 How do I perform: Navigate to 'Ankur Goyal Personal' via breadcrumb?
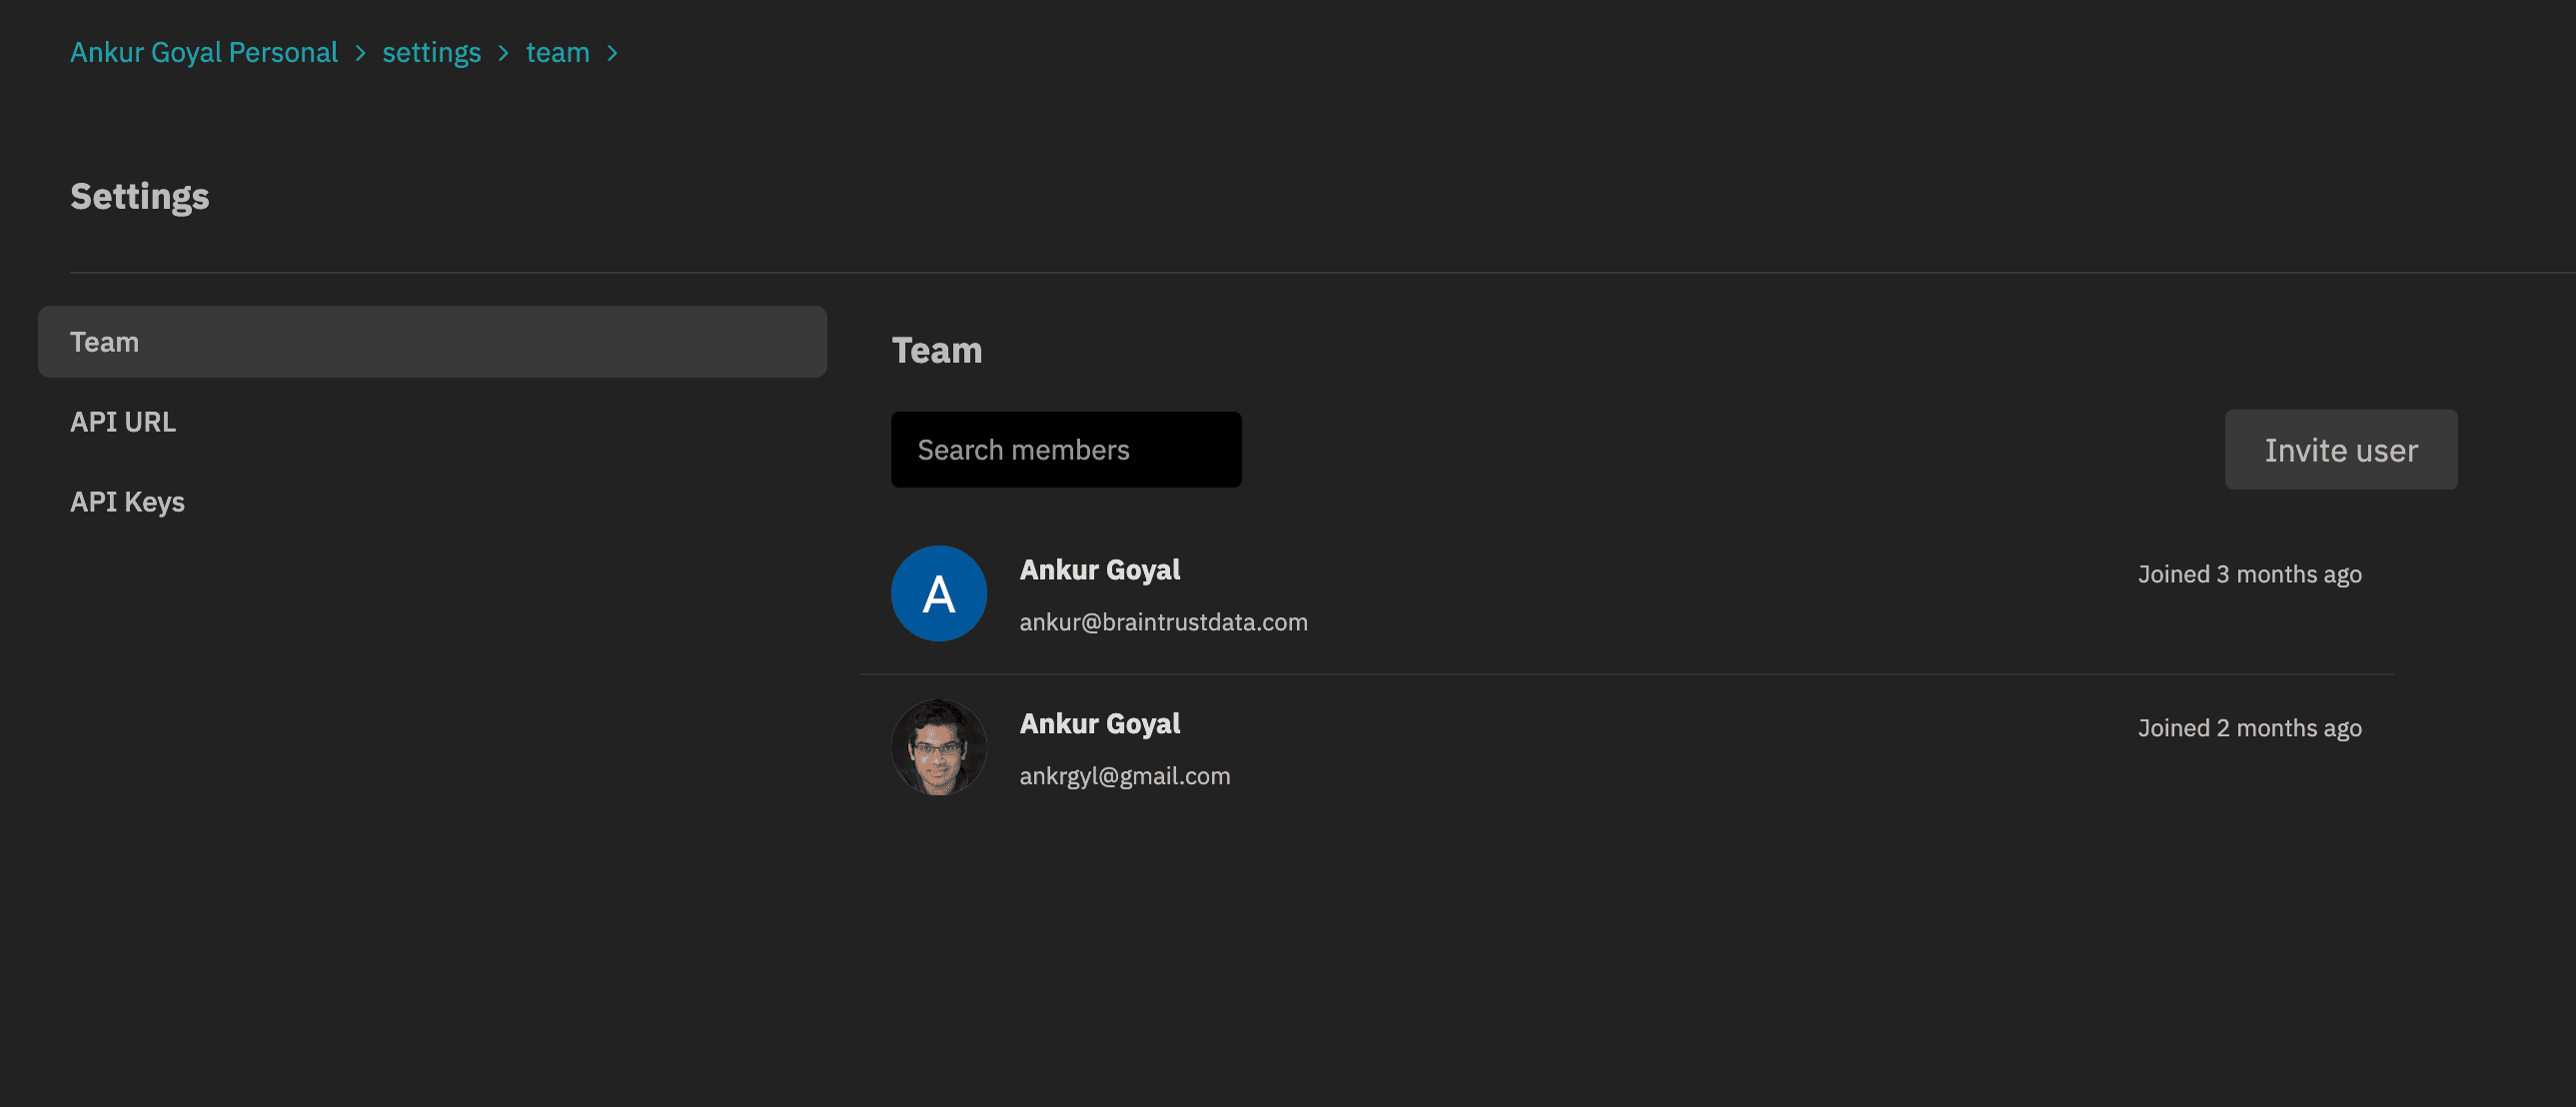(x=203, y=51)
